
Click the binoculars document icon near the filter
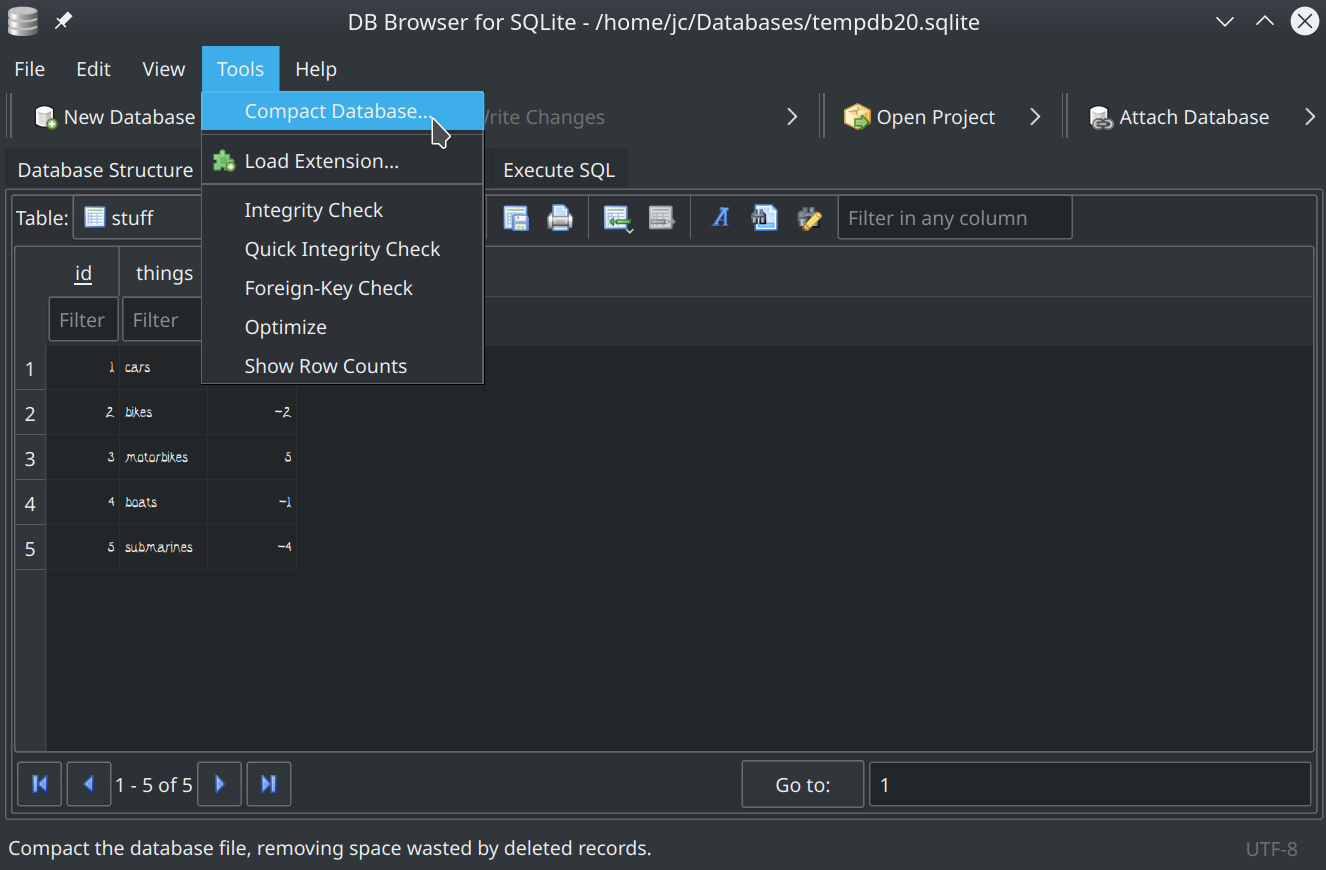tap(764, 217)
